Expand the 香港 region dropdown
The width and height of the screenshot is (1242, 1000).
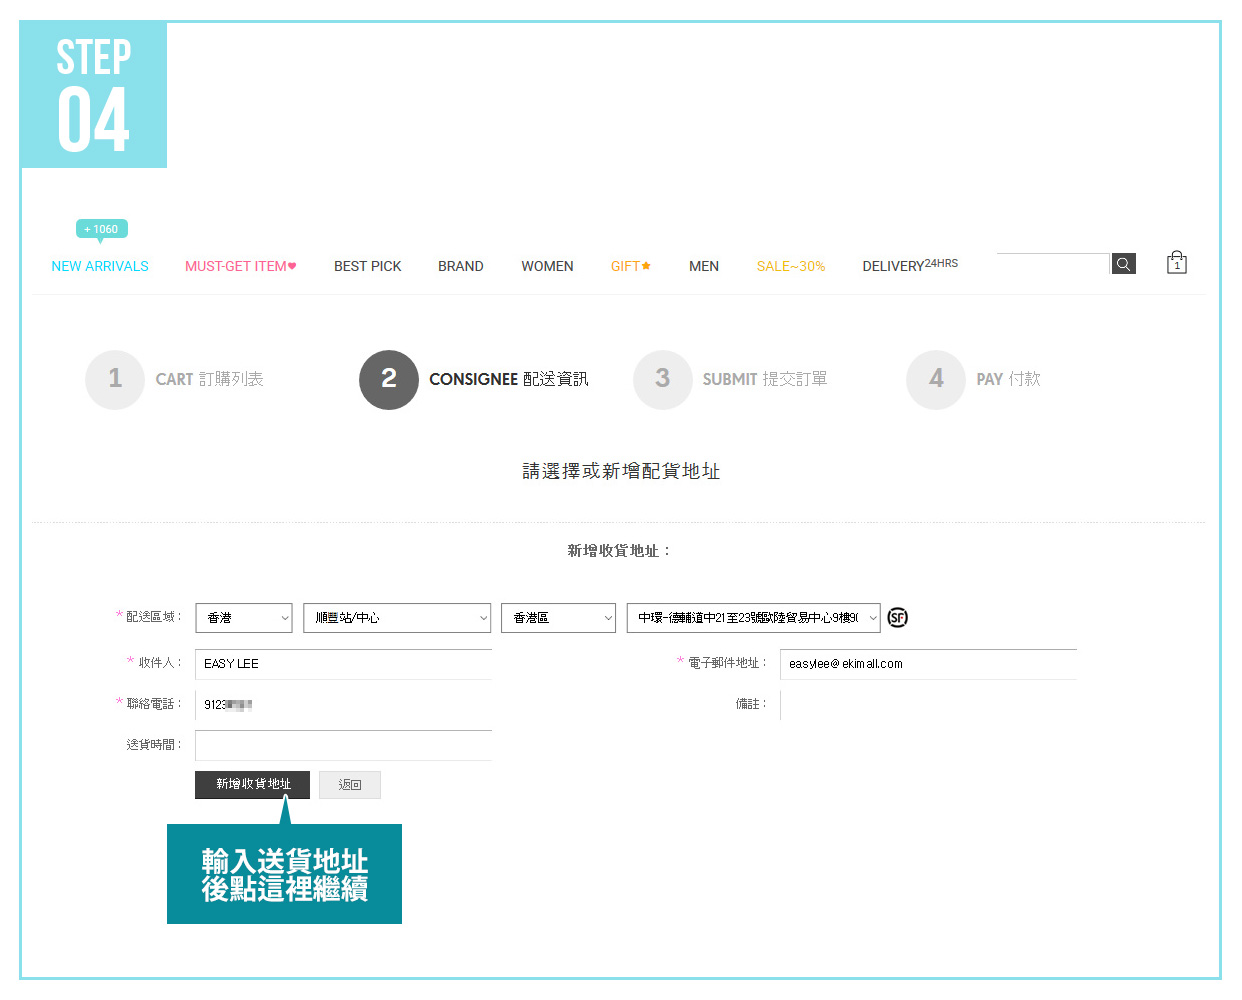point(244,618)
